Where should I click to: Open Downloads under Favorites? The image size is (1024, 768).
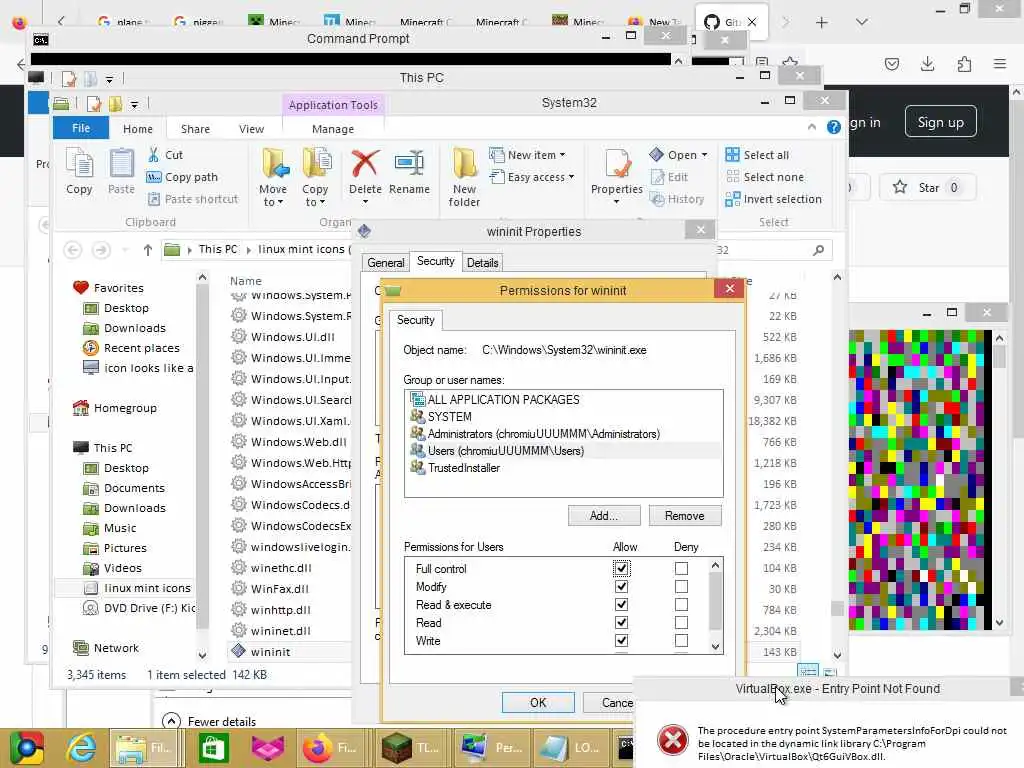point(135,328)
